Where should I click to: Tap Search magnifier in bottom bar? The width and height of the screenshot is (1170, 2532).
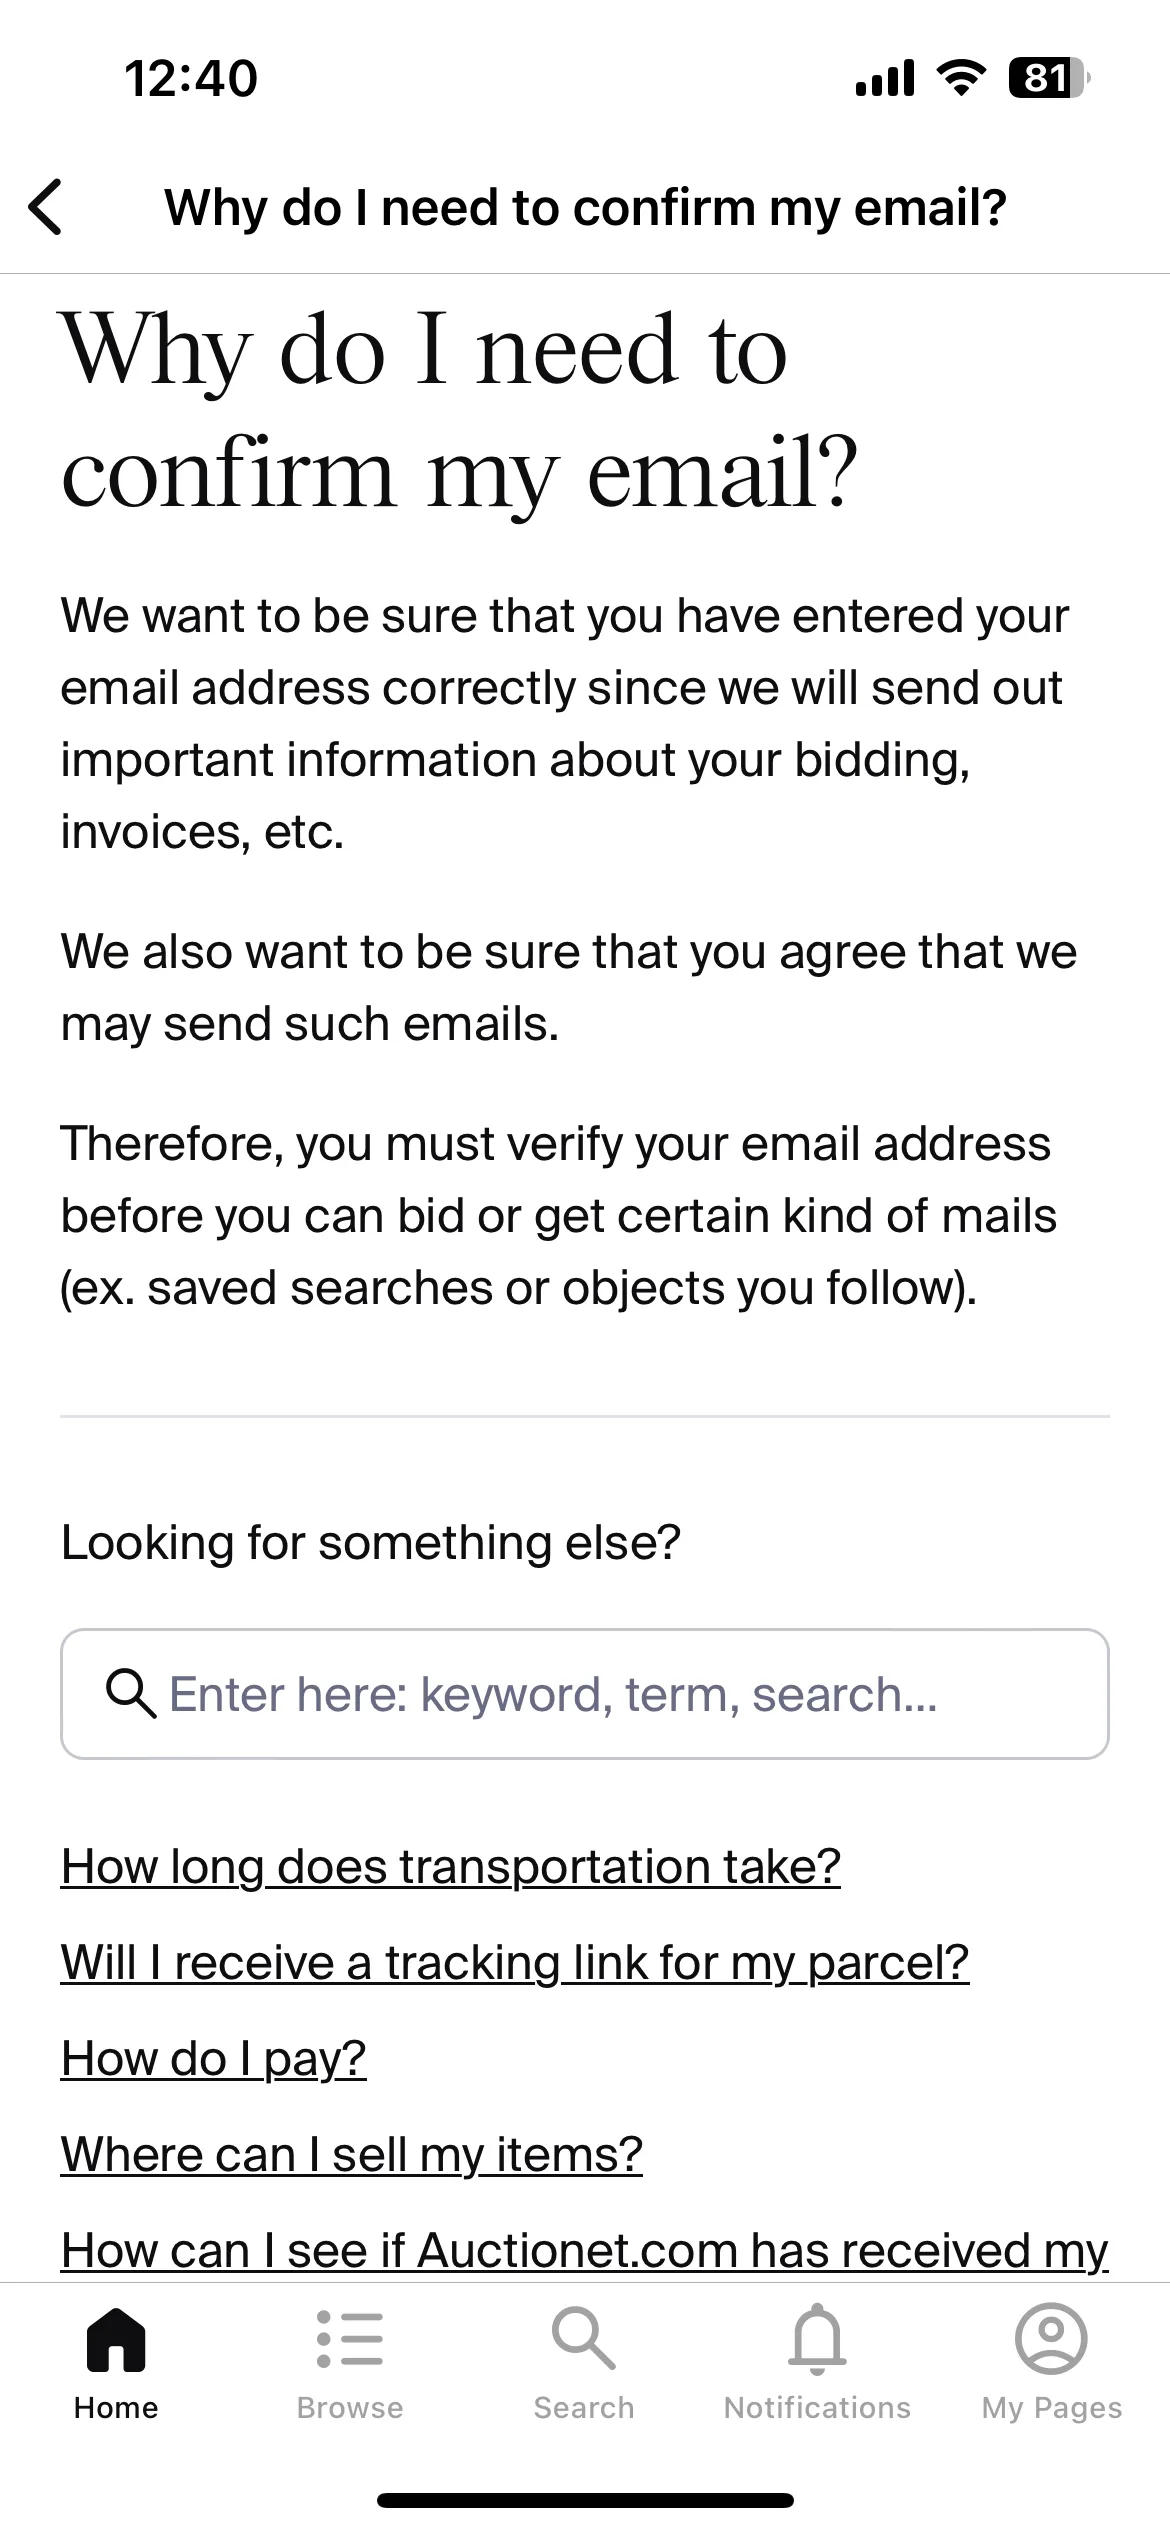coord(583,2338)
